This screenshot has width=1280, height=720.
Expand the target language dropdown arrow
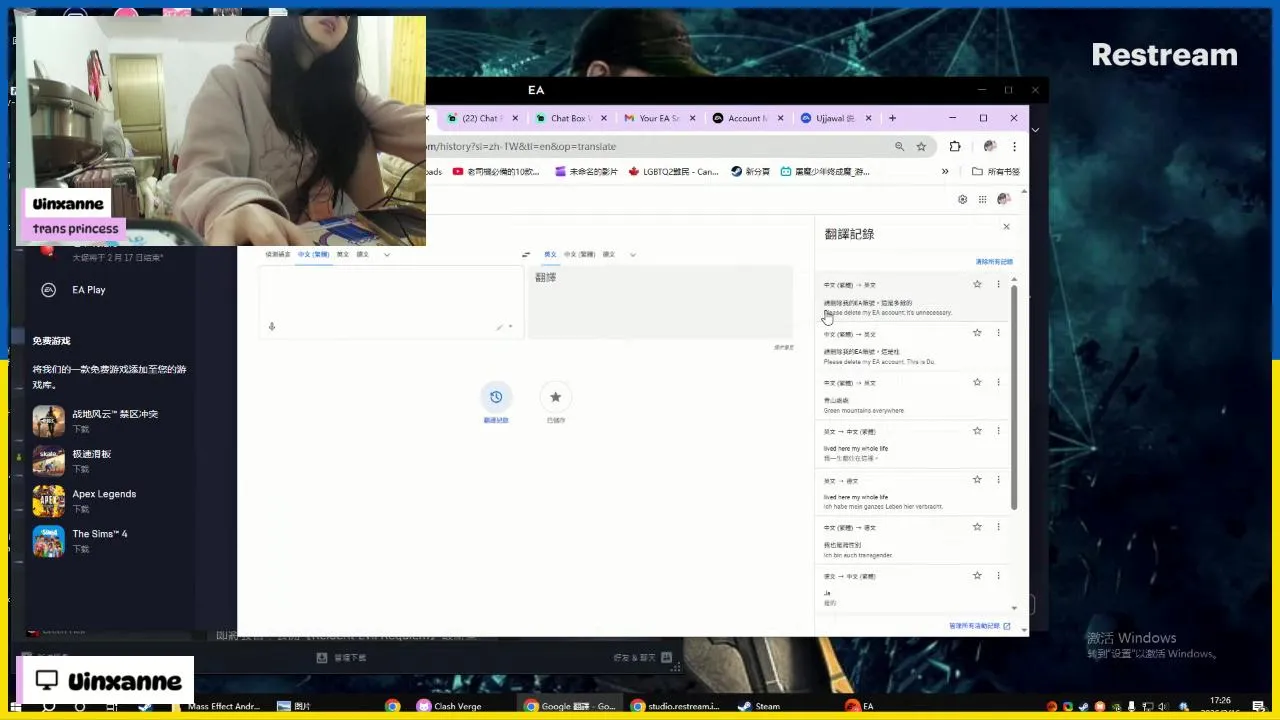(633, 255)
